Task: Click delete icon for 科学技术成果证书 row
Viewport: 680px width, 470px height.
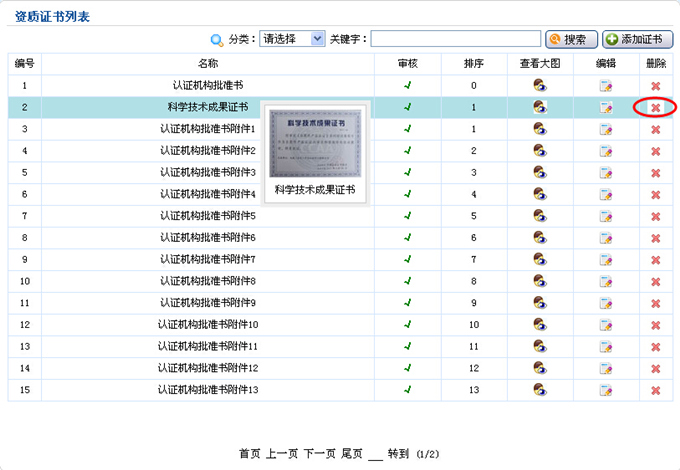Action: [x=655, y=108]
